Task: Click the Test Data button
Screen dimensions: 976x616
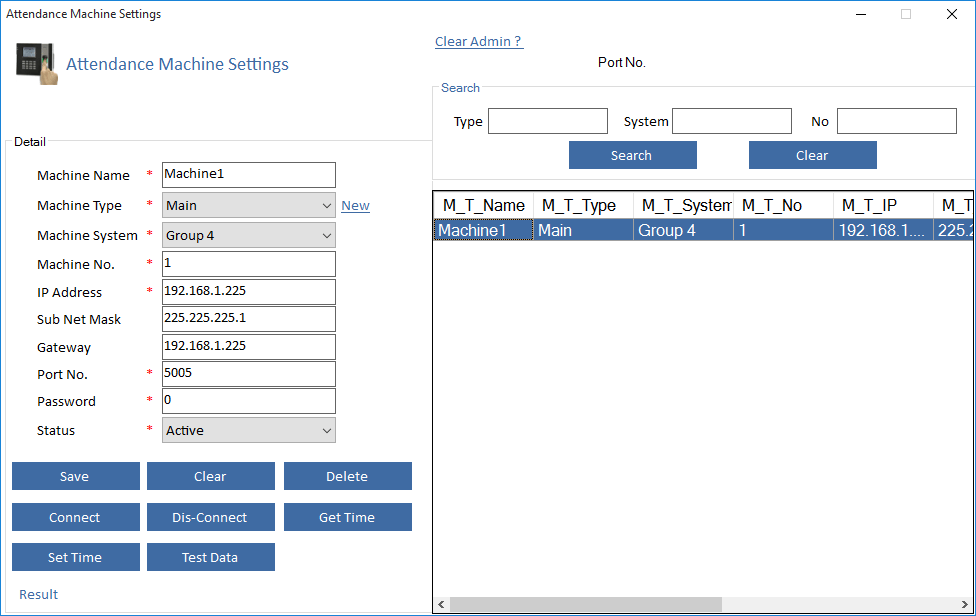Action: coord(210,557)
